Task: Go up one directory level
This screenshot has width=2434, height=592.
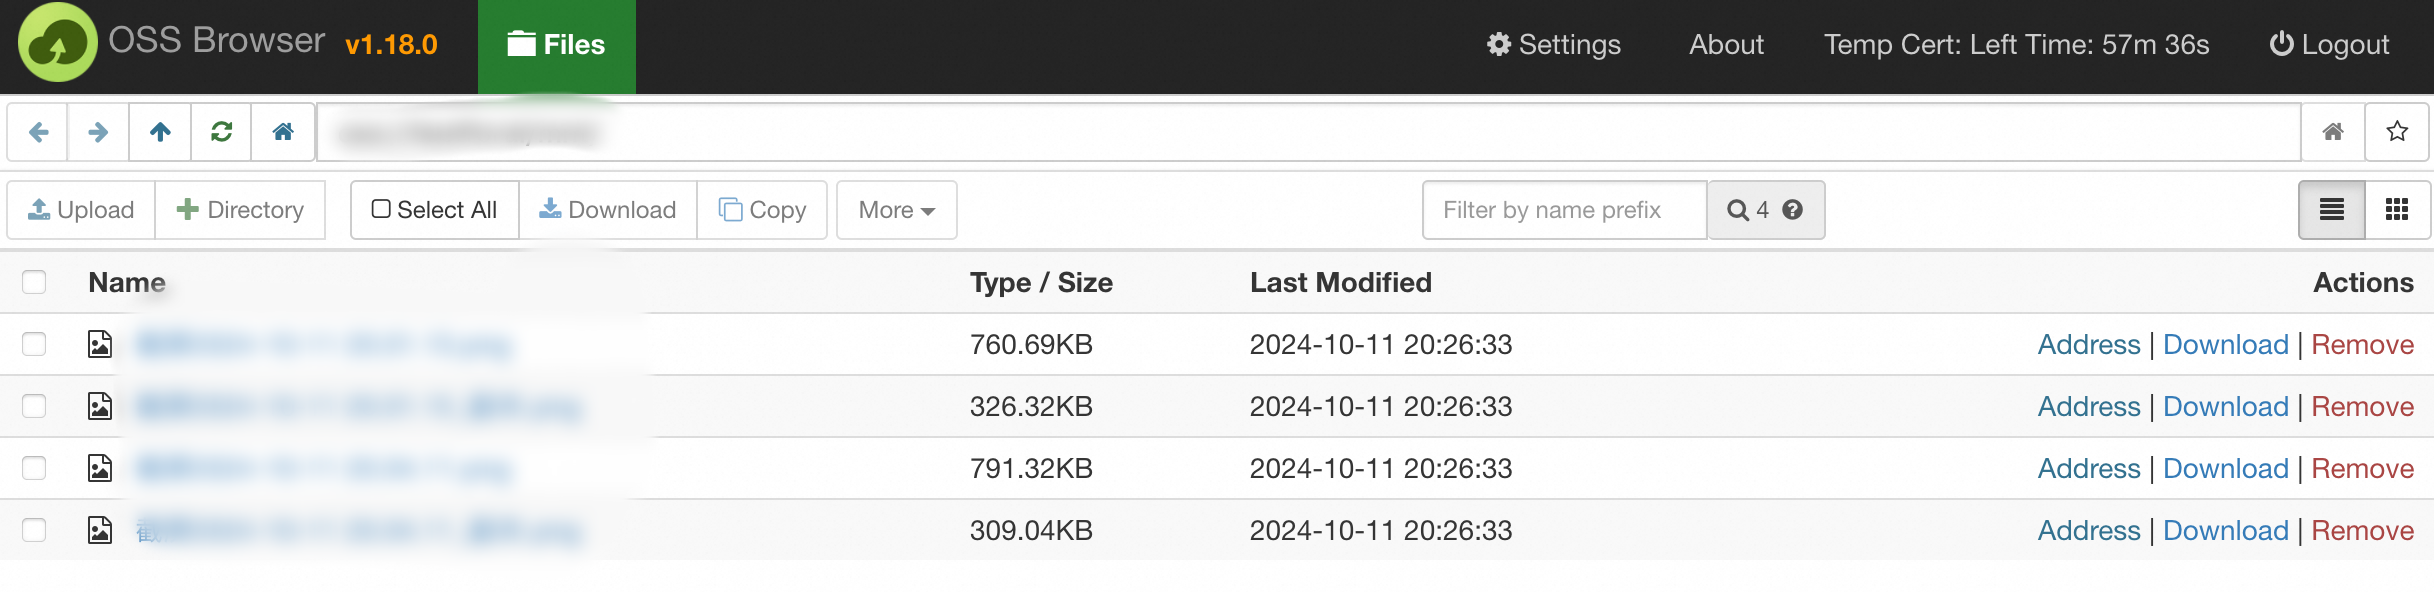Action: [160, 132]
